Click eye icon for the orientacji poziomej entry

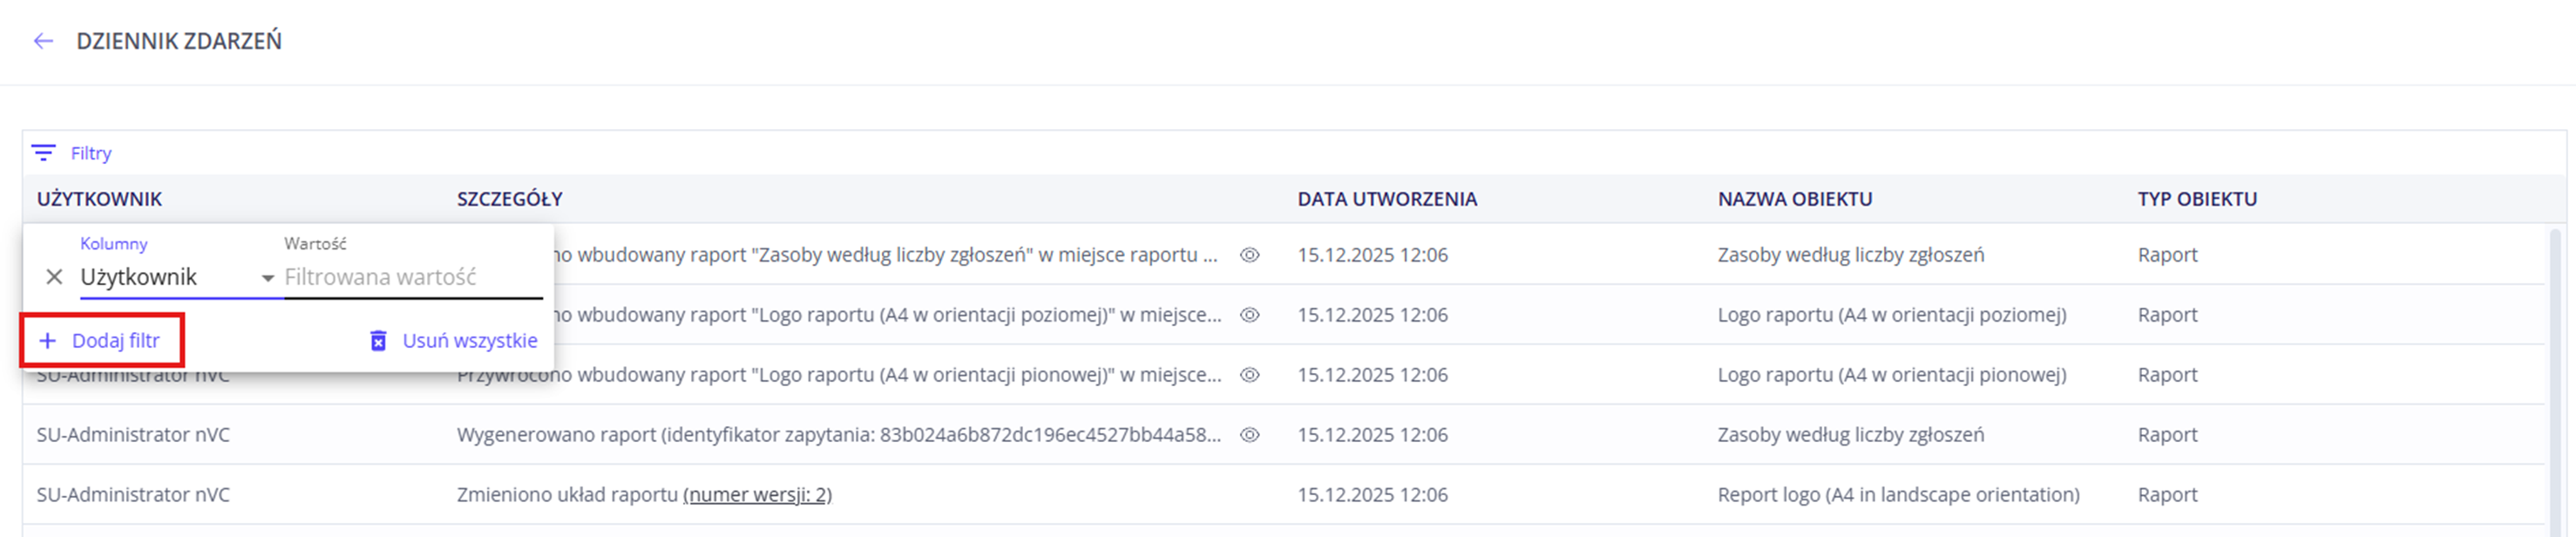click(x=1249, y=315)
